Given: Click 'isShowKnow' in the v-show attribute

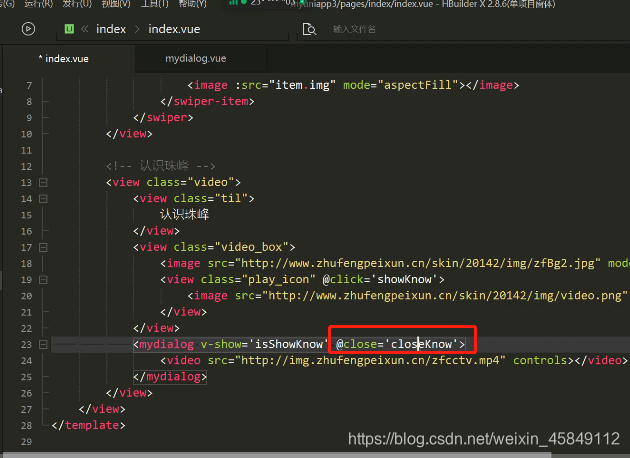Looking at the screenshot, I should tap(289, 344).
